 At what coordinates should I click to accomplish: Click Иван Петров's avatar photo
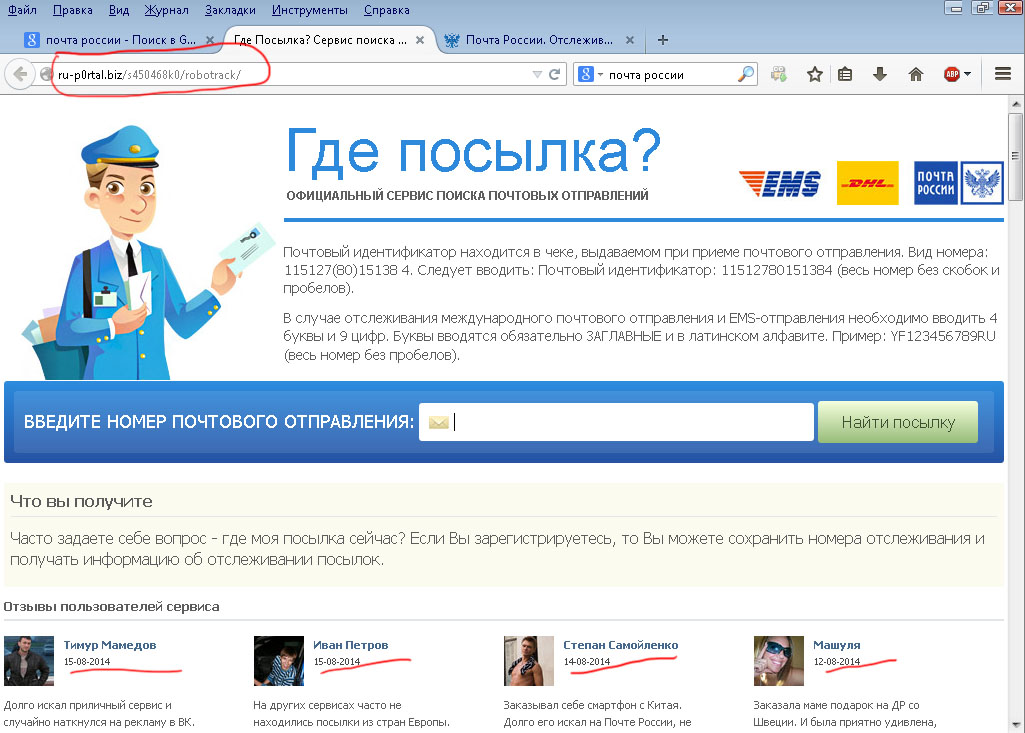coord(279,660)
